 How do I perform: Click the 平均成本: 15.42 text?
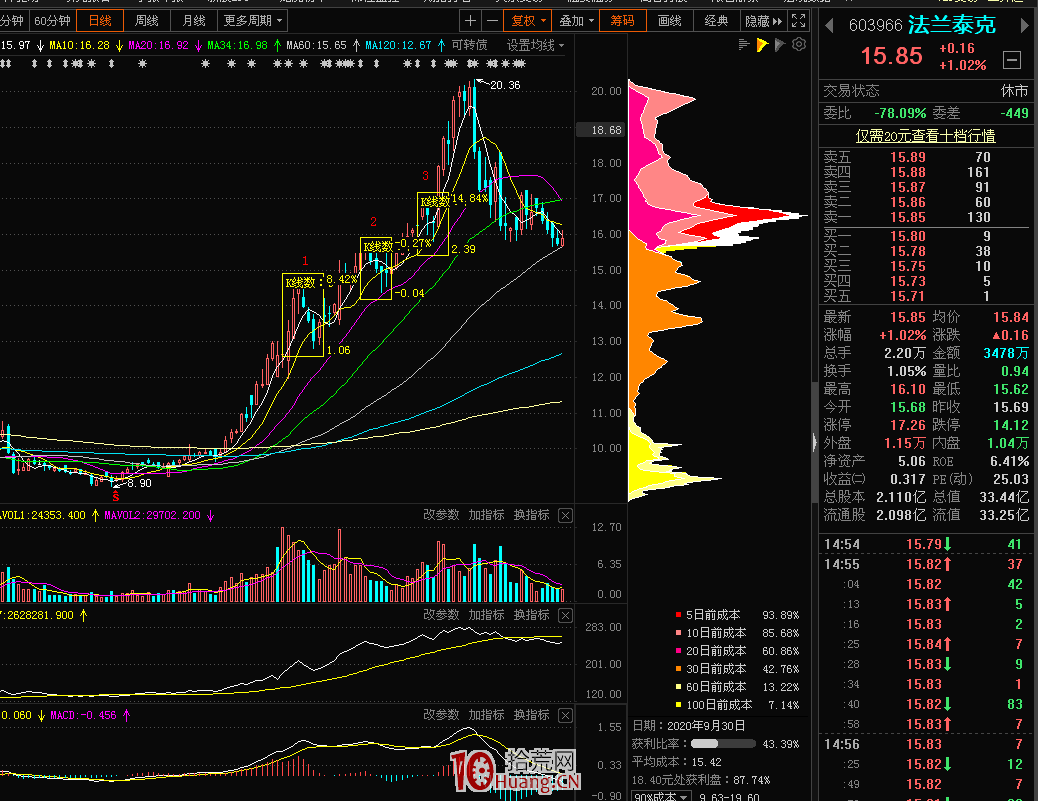pos(677,762)
